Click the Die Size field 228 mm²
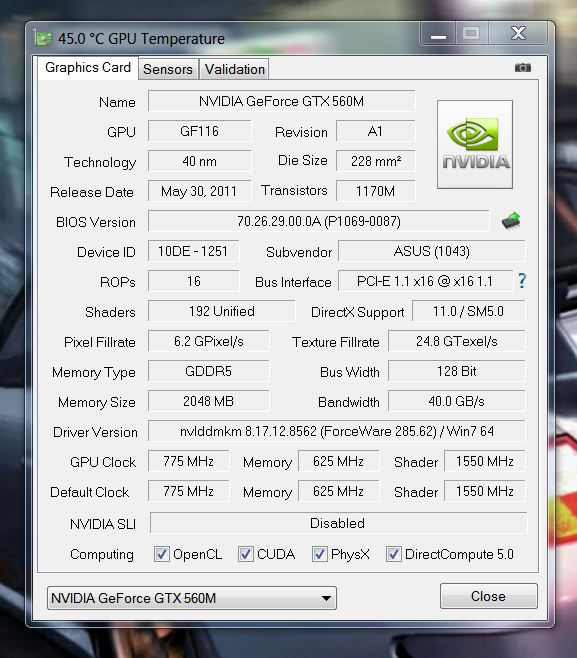The image size is (577, 658). pos(375,161)
